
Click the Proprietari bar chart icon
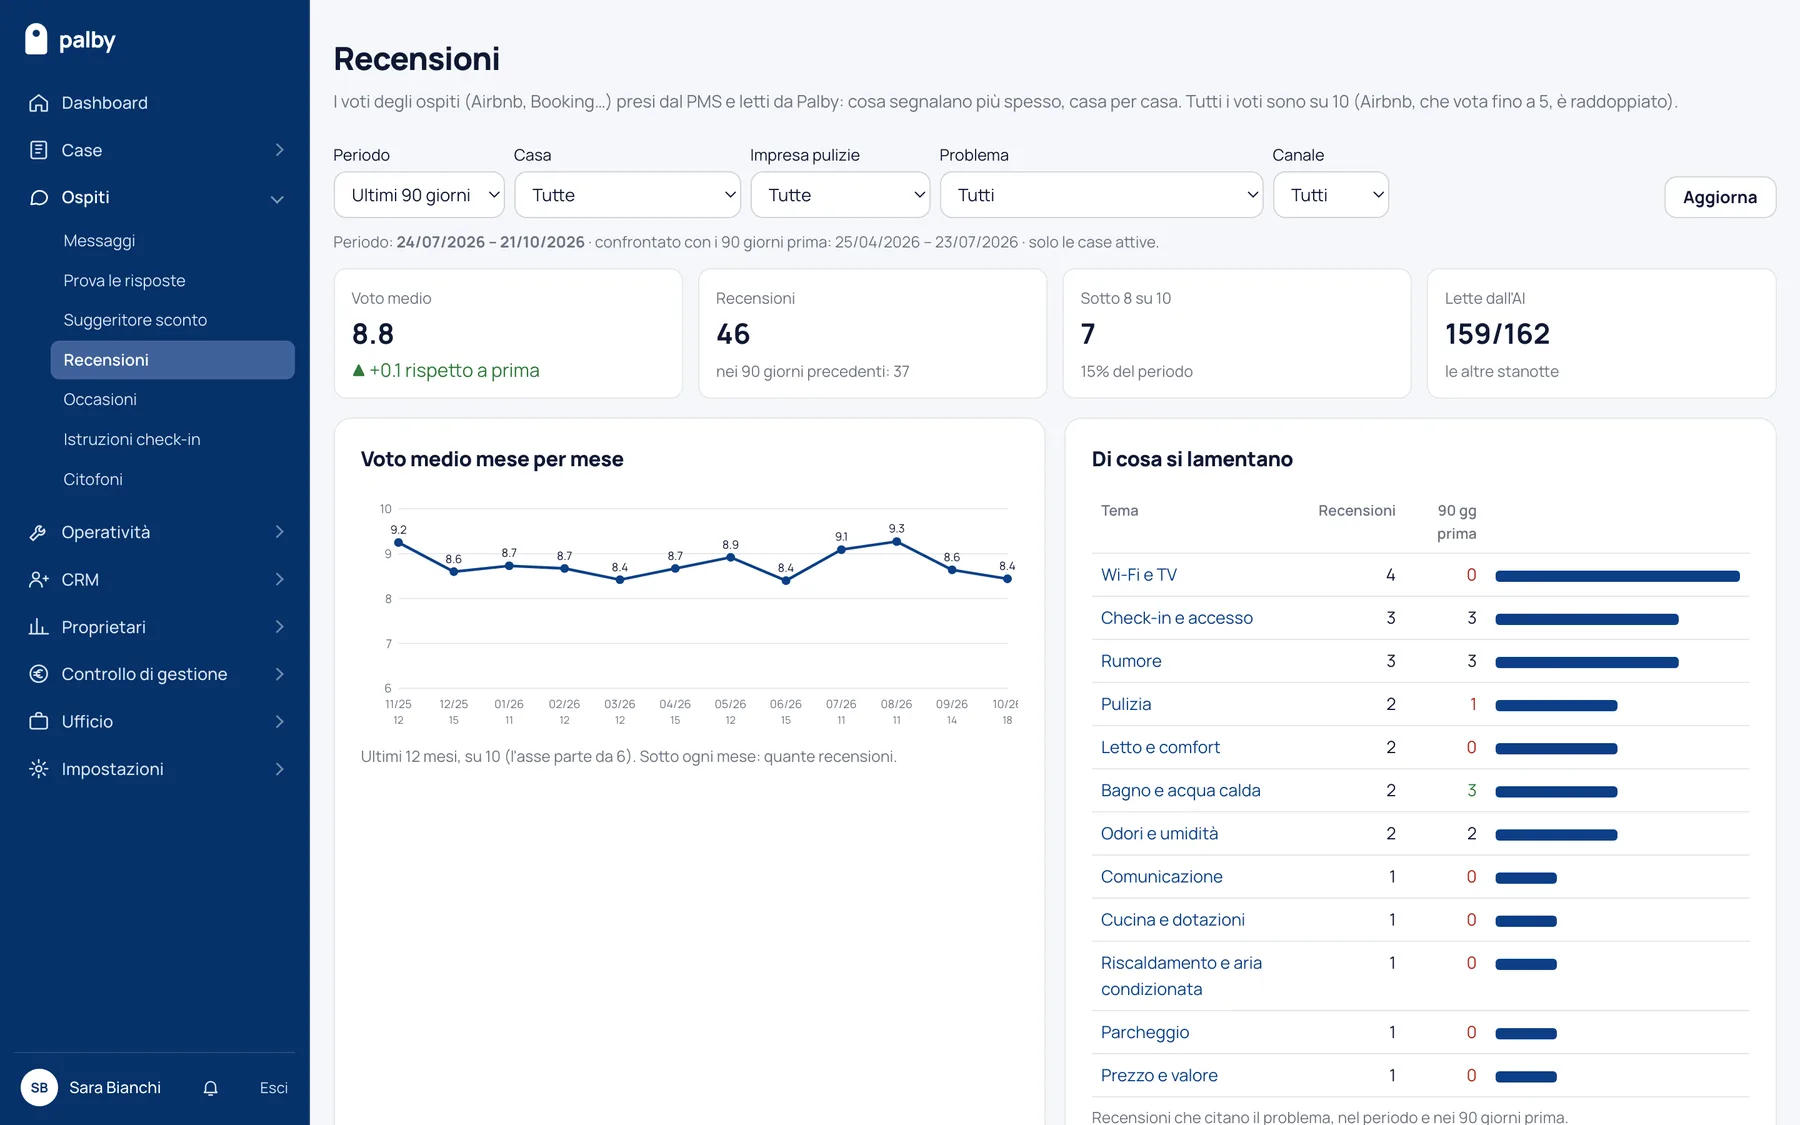coord(39,627)
